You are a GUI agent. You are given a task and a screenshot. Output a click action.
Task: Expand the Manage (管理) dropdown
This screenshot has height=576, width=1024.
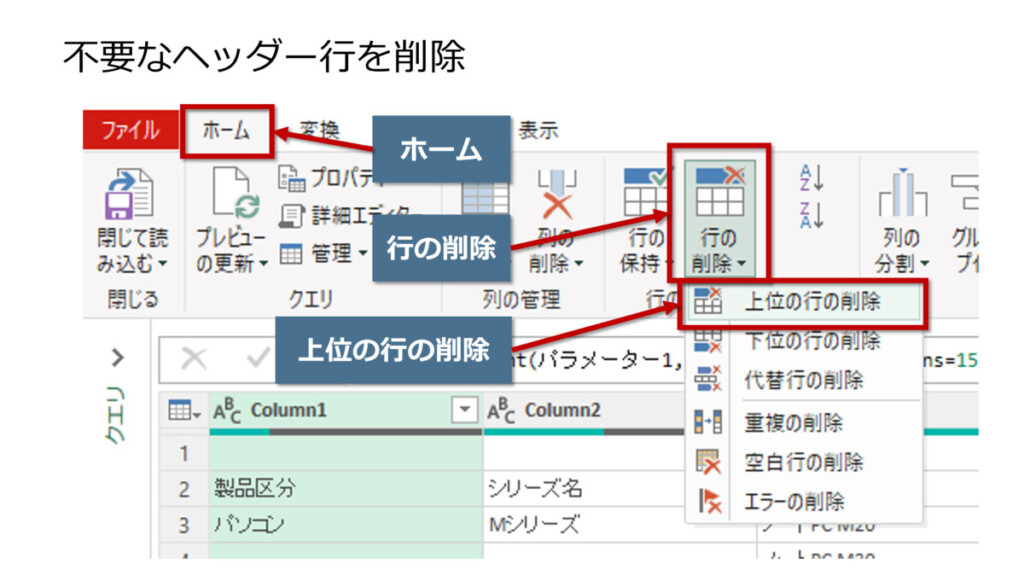tap(325, 254)
